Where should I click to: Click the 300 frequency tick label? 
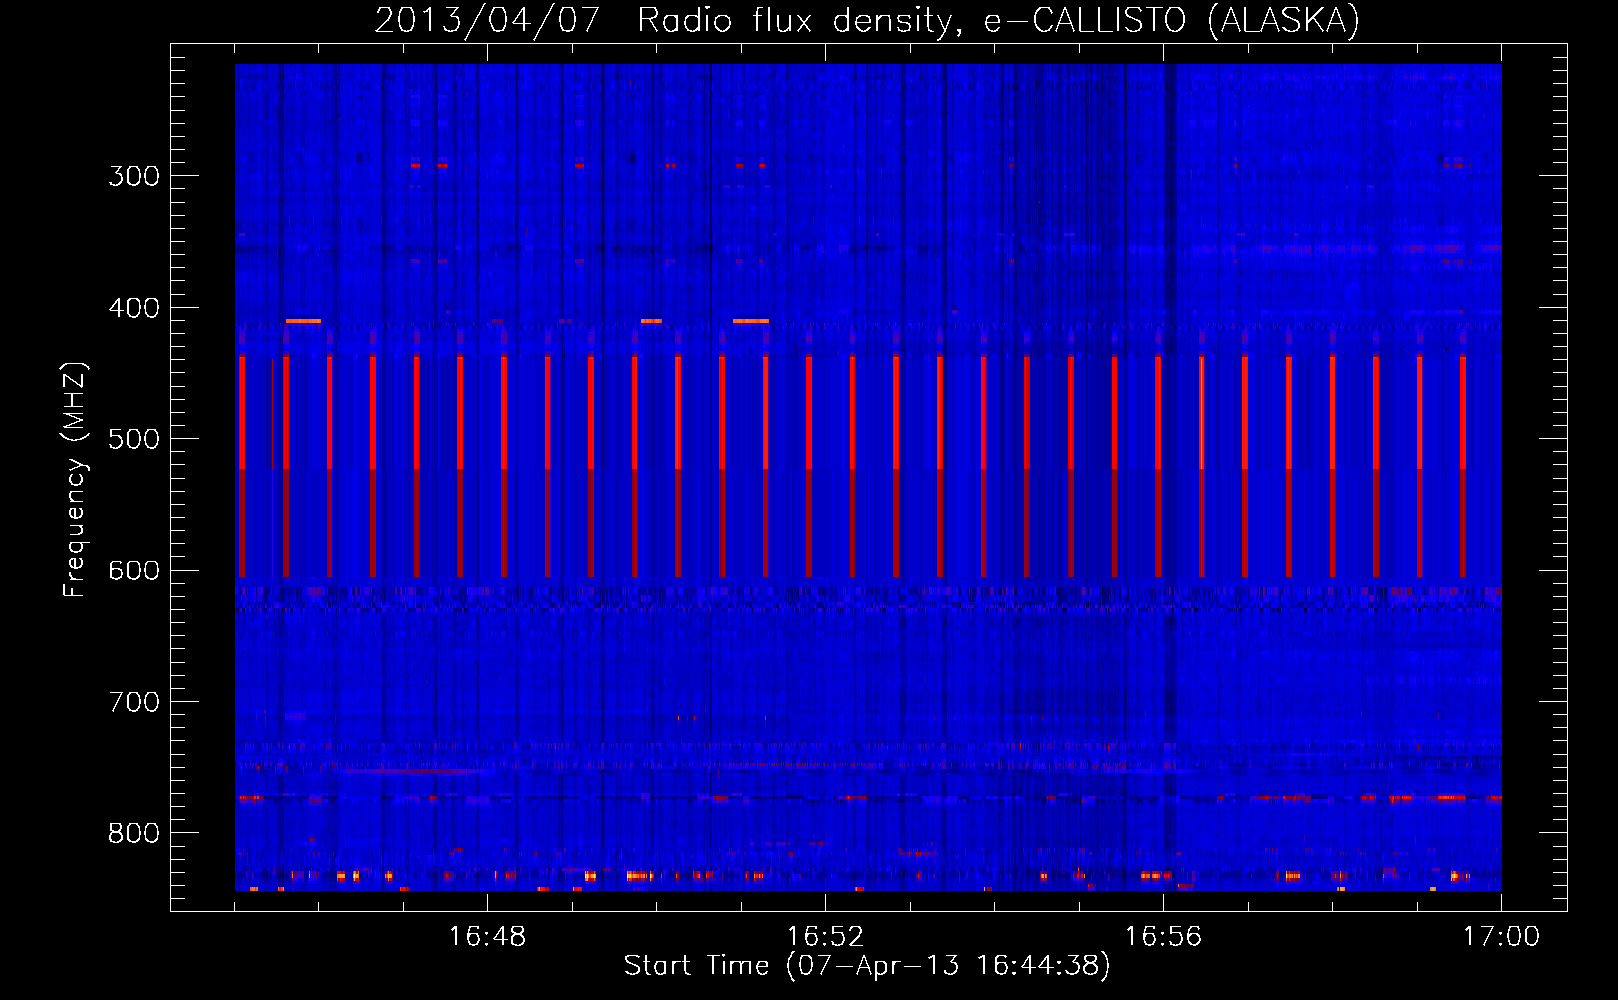point(134,176)
